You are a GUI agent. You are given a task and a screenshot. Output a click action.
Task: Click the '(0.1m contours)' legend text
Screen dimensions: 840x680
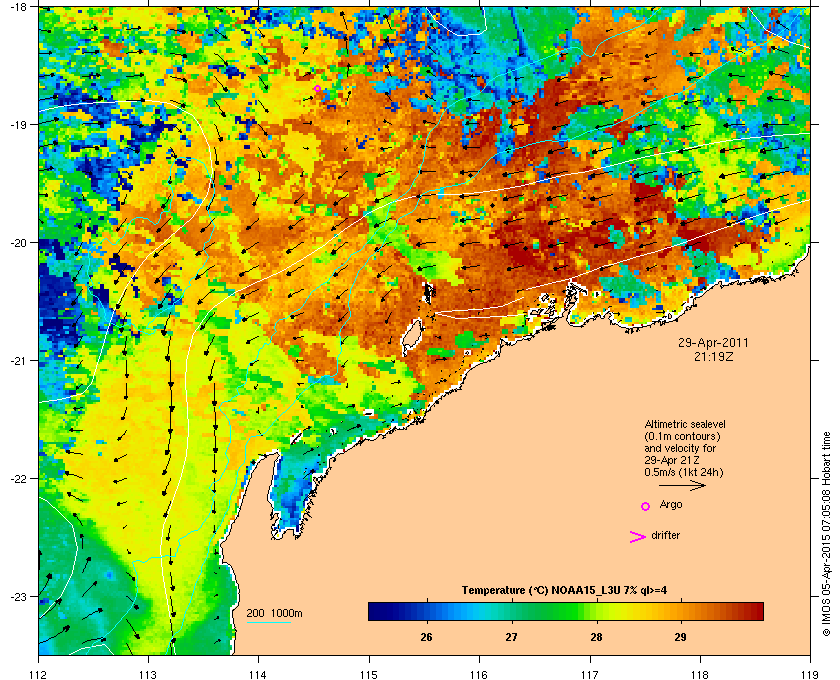pos(682,436)
